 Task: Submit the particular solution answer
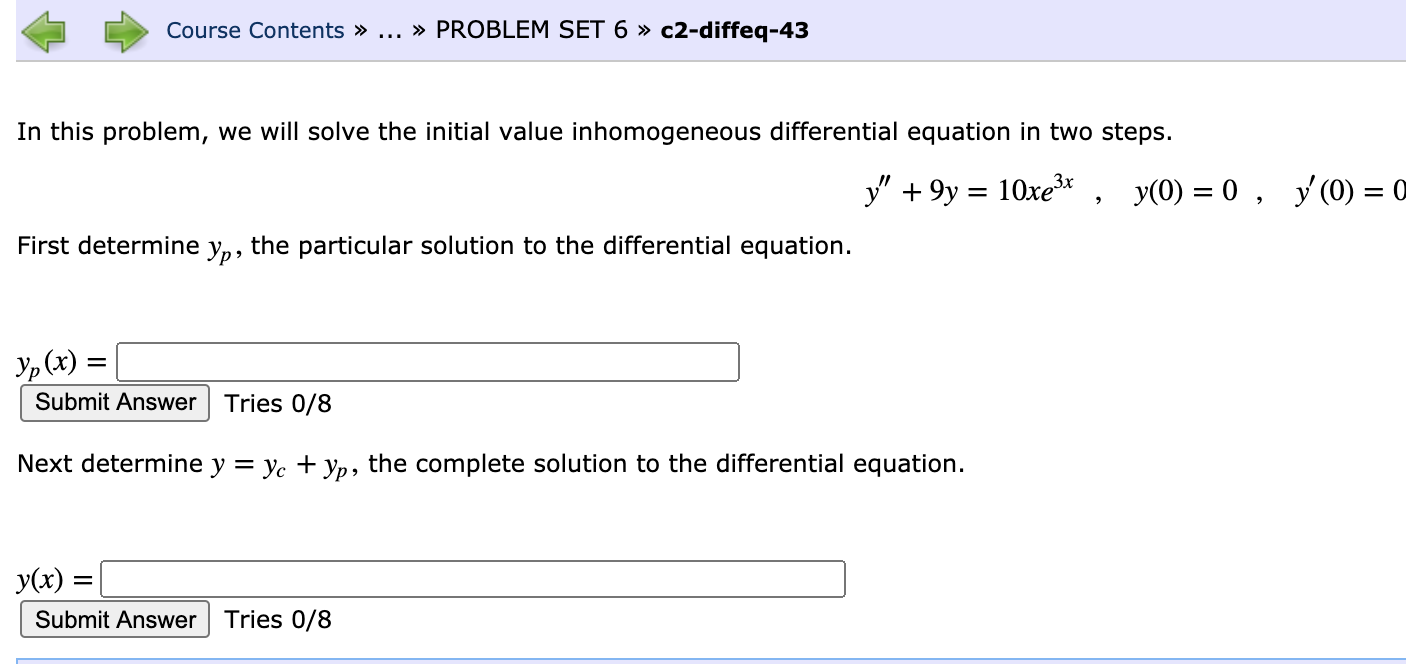coord(113,403)
